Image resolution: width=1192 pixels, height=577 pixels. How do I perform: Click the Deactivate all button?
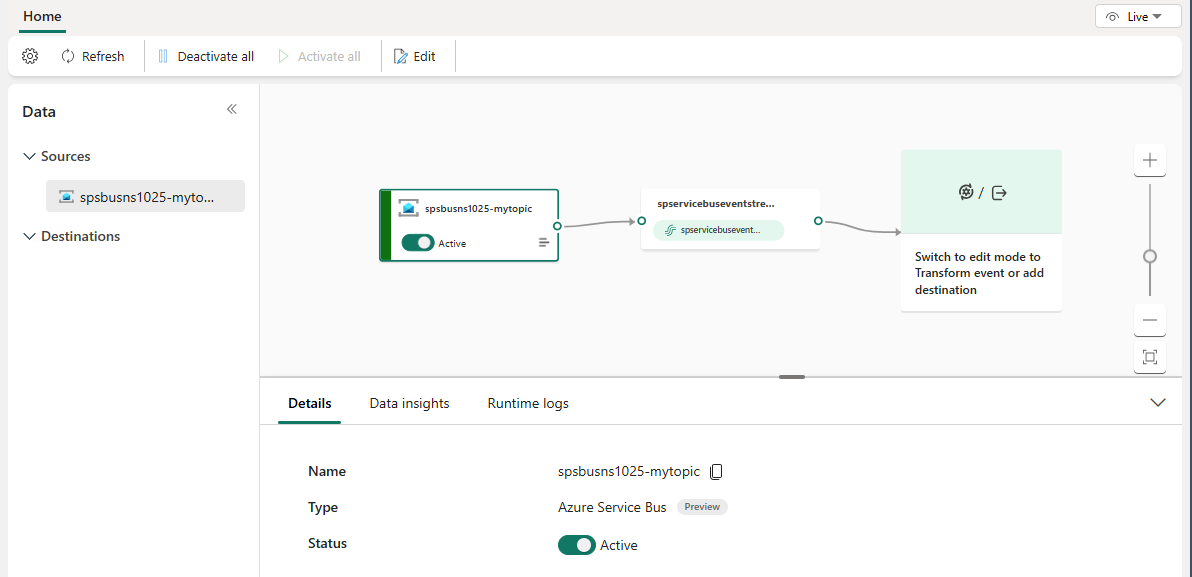point(206,56)
